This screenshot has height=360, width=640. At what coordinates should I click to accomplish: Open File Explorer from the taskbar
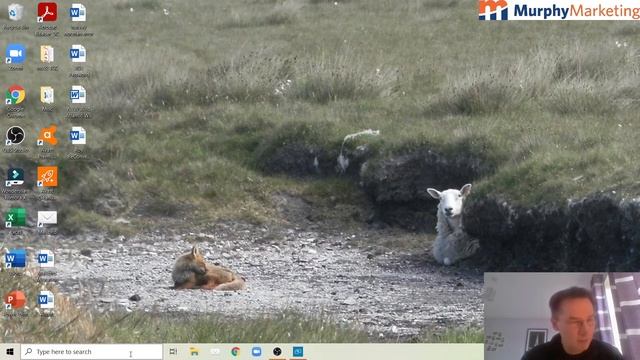point(194,351)
